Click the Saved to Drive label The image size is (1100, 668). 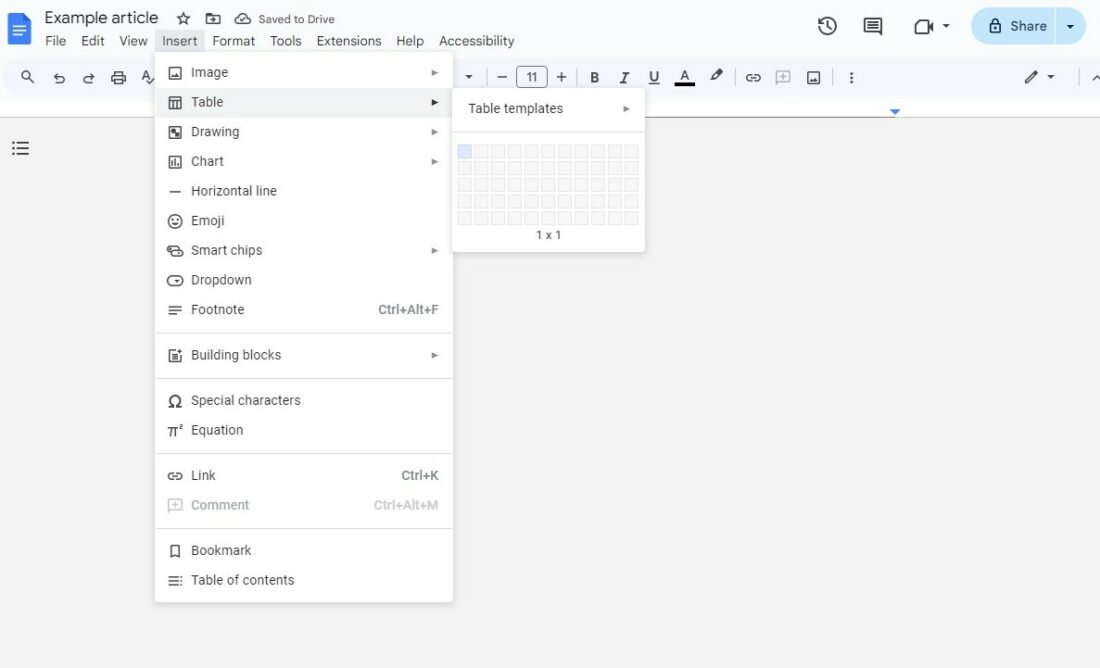295,18
